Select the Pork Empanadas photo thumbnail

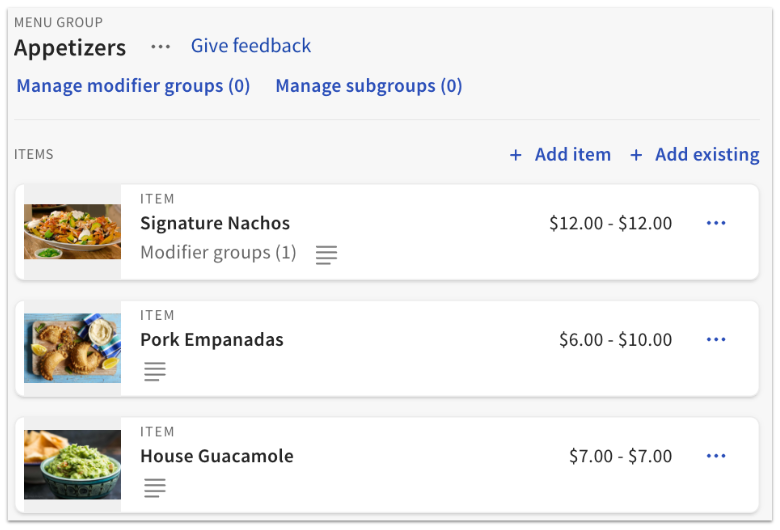[x=72, y=349]
